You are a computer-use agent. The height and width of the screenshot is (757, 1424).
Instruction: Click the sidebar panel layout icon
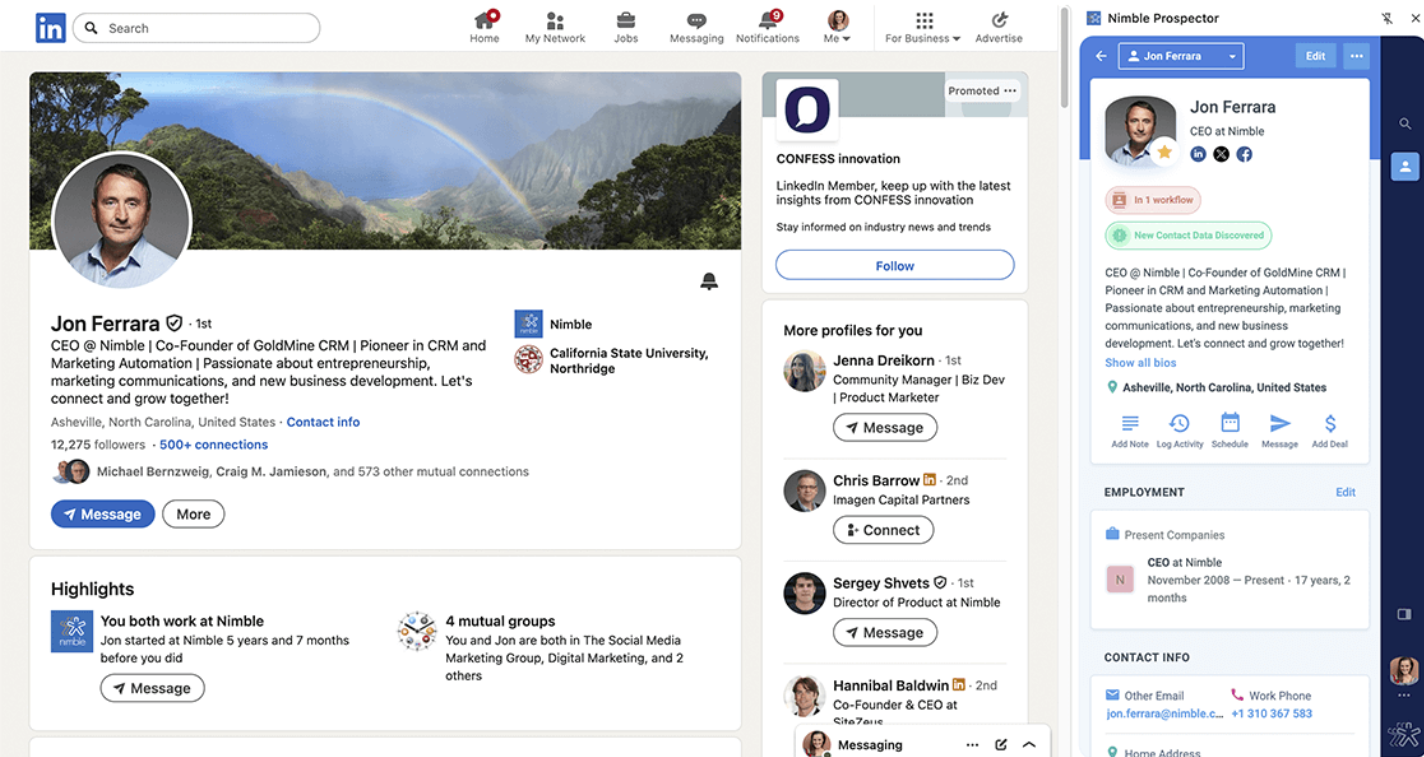click(1404, 613)
